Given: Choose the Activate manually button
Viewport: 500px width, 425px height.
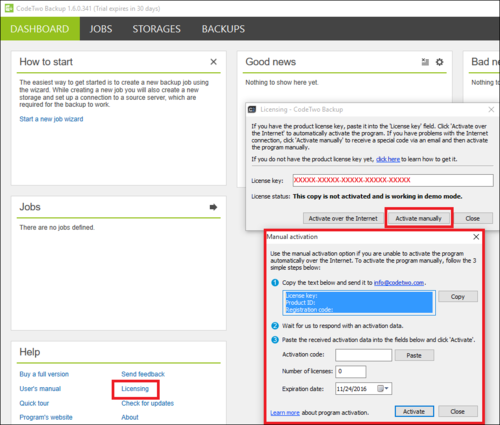Looking at the screenshot, I should (418, 218).
